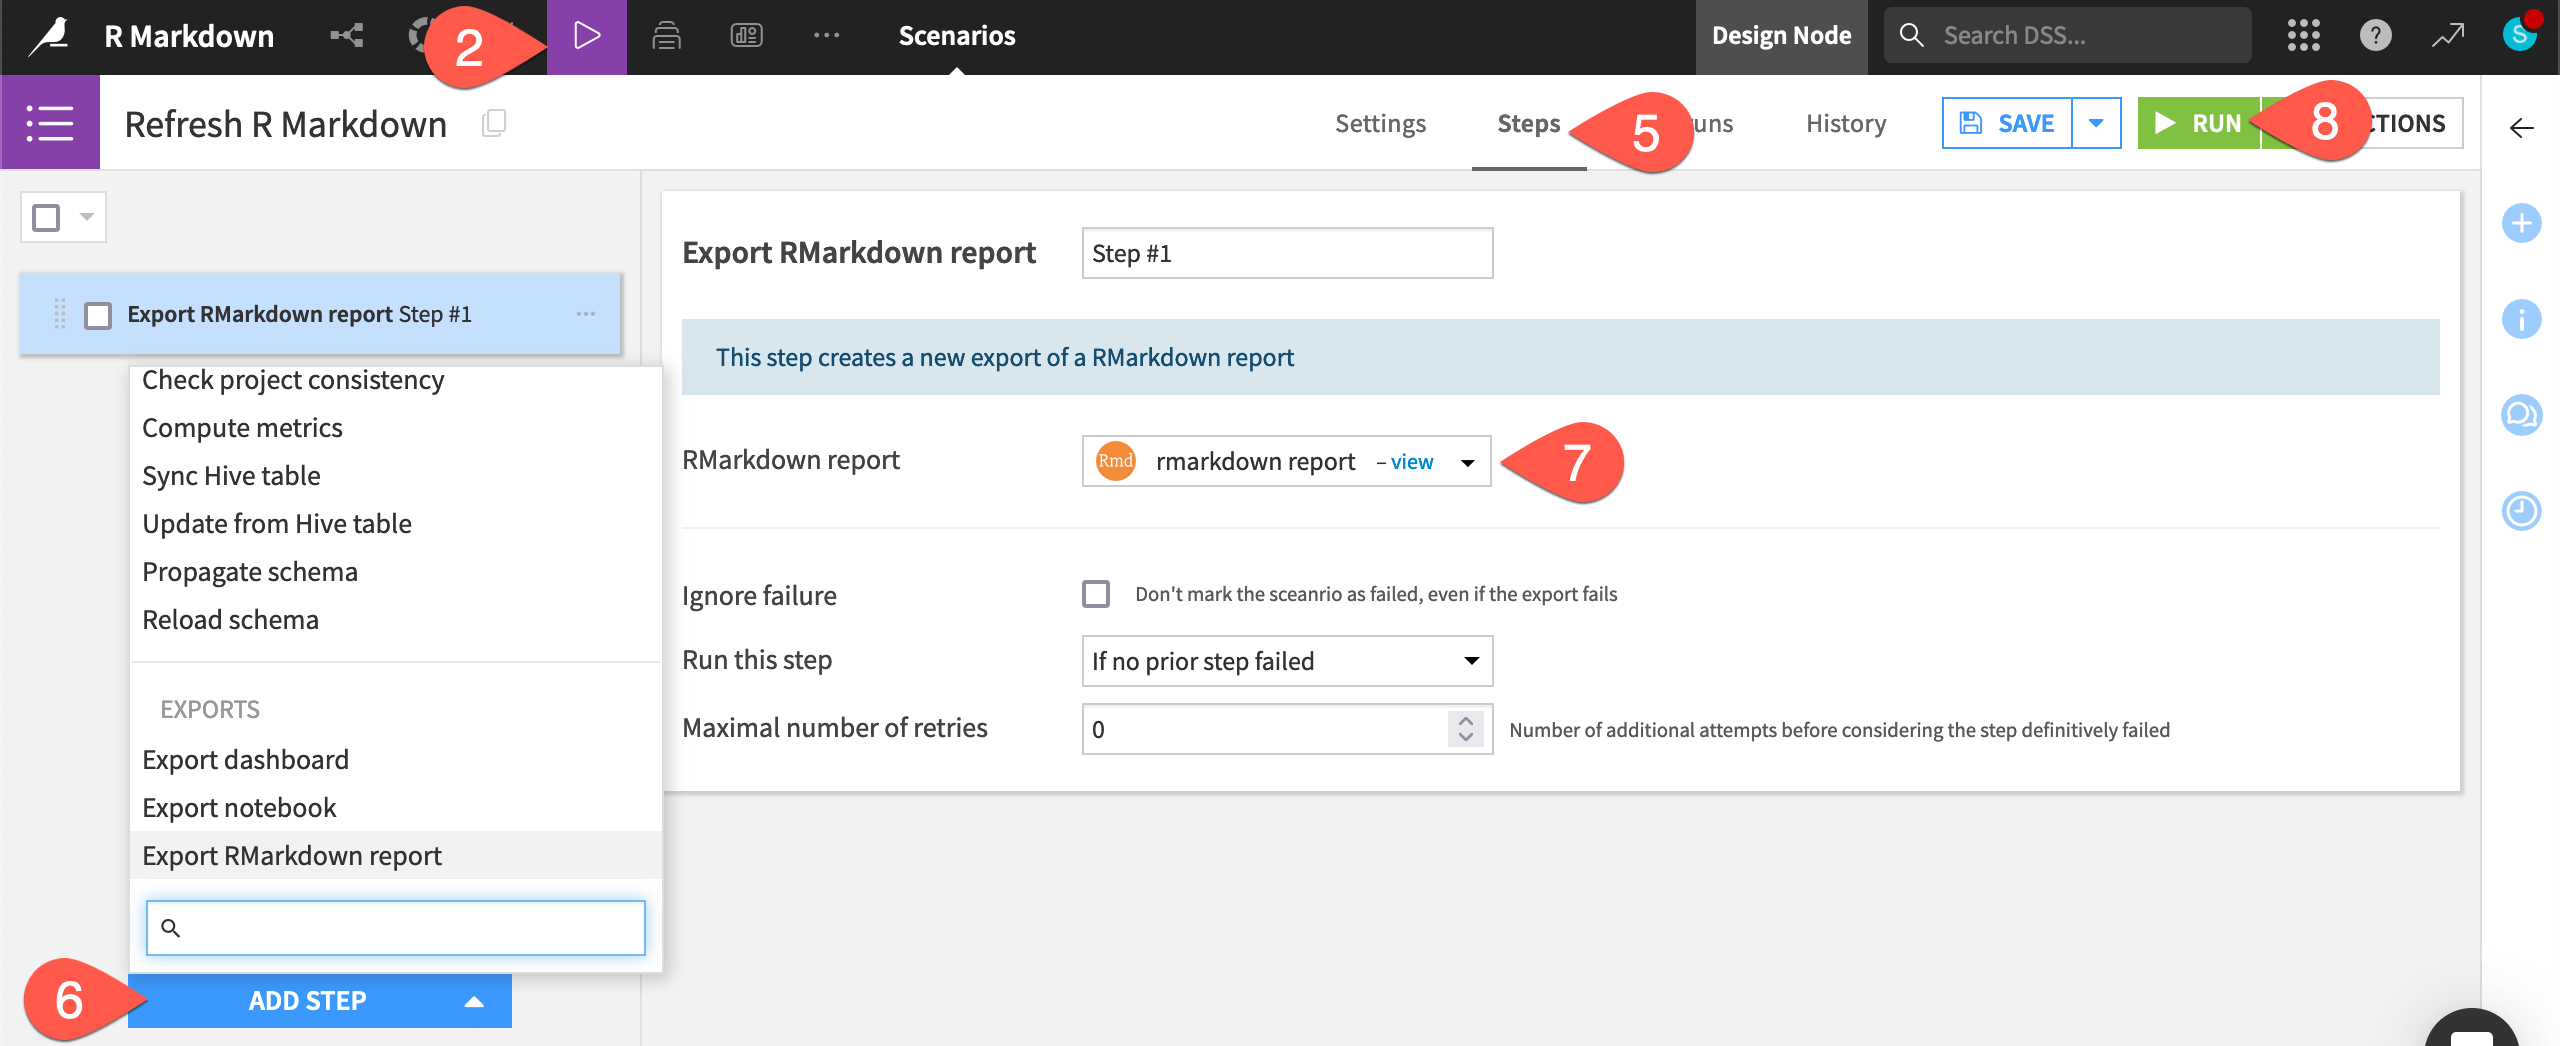Click the Rmd report icon
Viewport: 2560px width, 1046px height.
click(x=1116, y=461)
